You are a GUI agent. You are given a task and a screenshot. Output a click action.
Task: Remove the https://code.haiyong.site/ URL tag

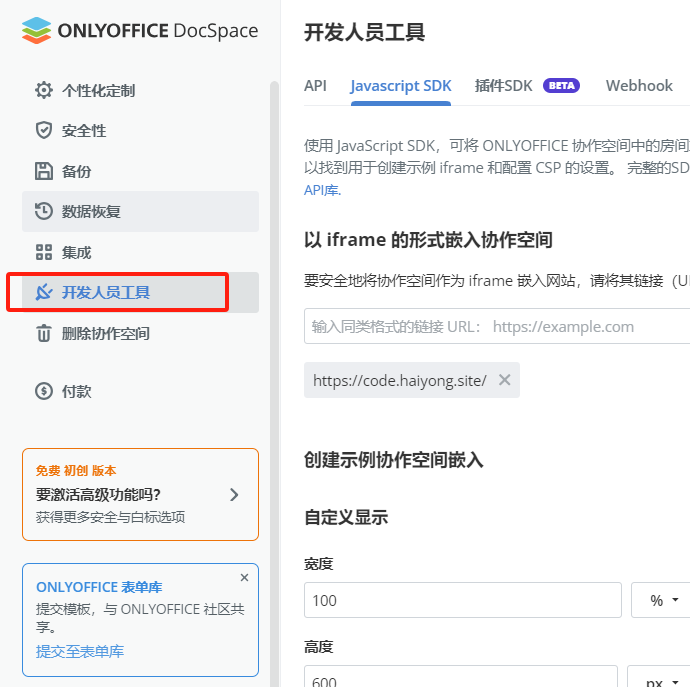click(x=504, y=380)
